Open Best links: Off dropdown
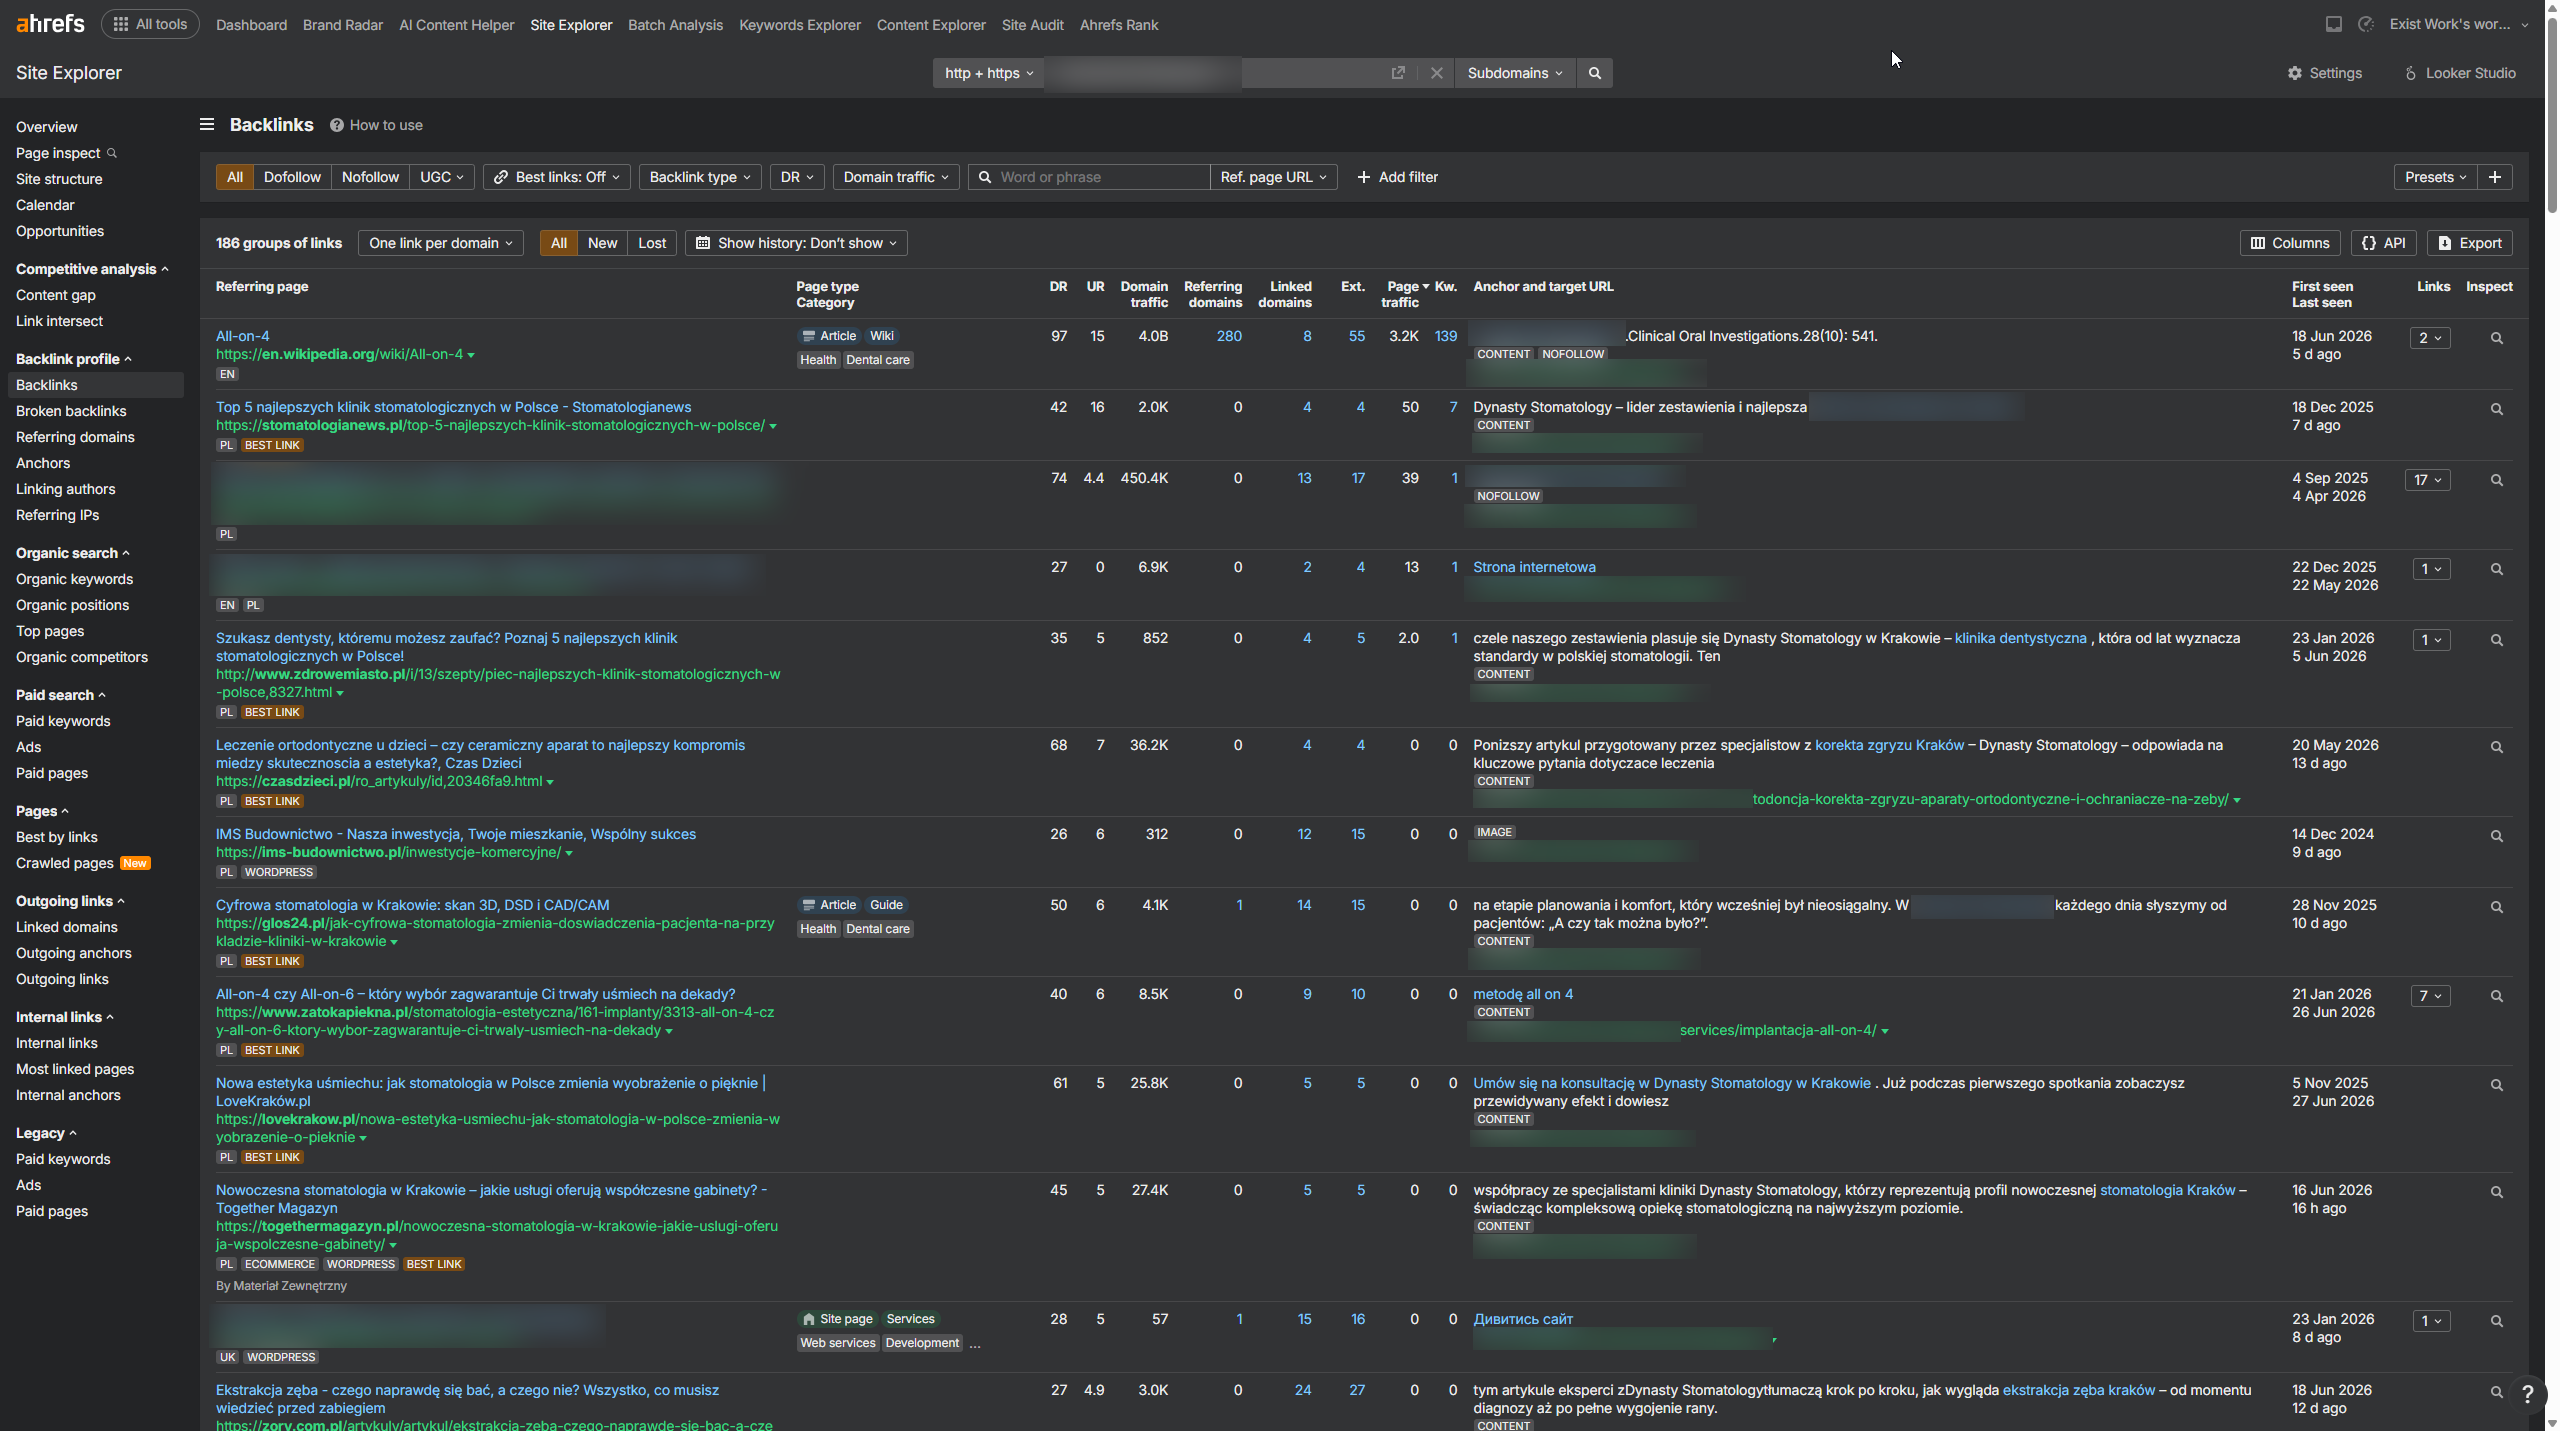2560x1431 pixels. pos(557,177)
